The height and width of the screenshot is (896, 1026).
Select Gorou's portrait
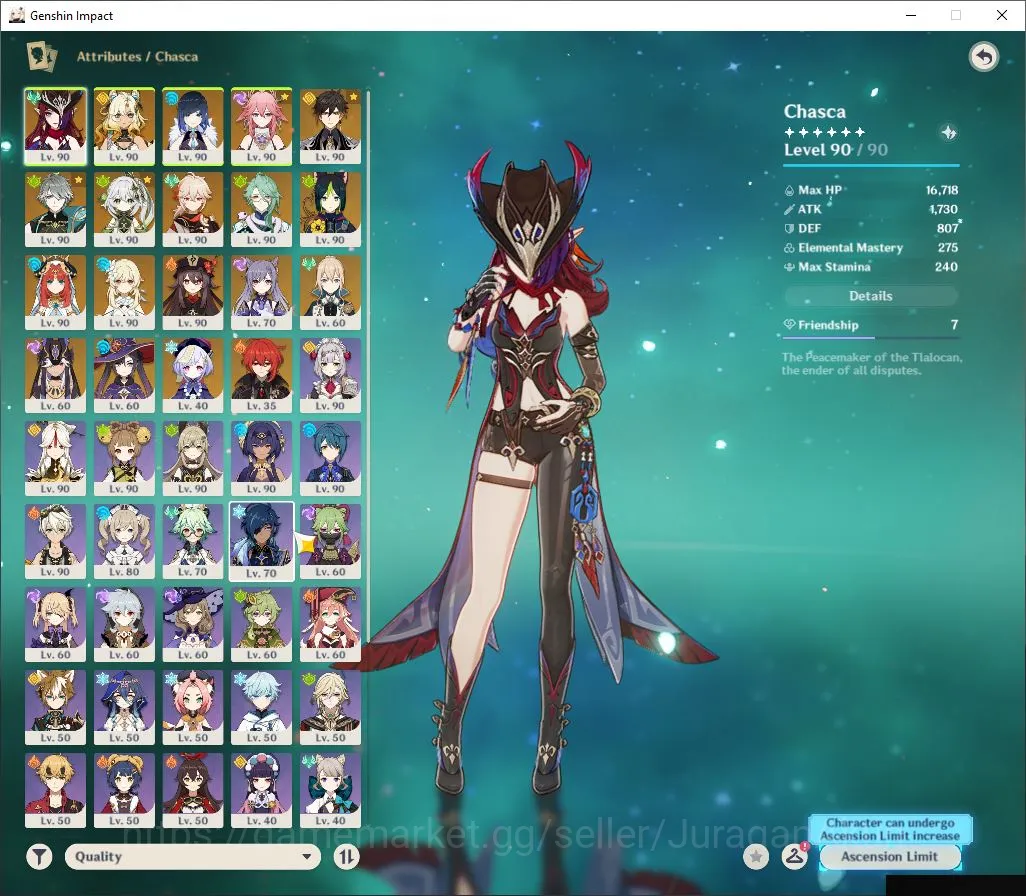(56, 708)
